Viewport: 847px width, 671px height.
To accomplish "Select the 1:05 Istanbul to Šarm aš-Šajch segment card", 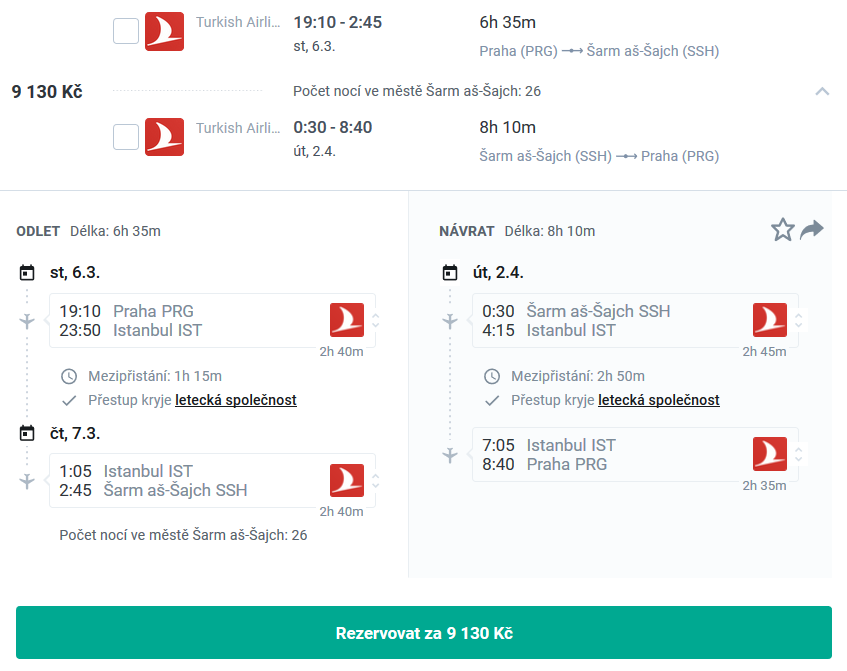I will pos(212,480).
